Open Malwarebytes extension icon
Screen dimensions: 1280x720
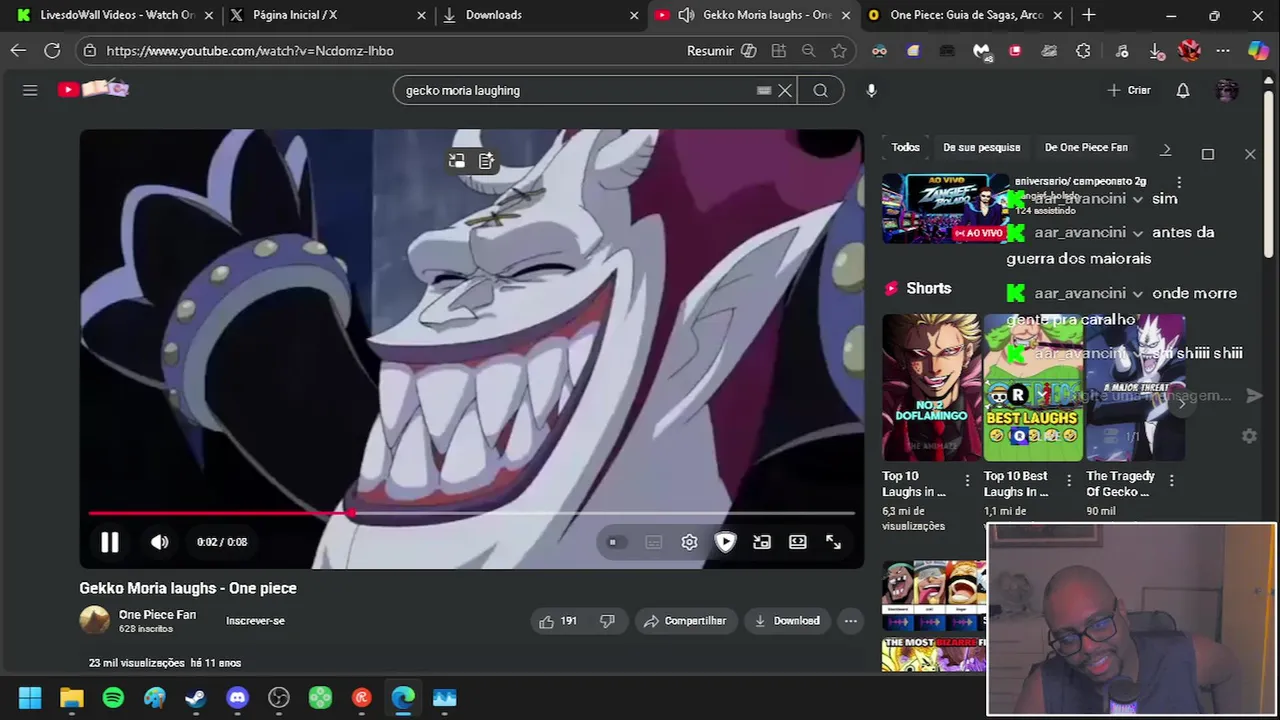point(981,51)
